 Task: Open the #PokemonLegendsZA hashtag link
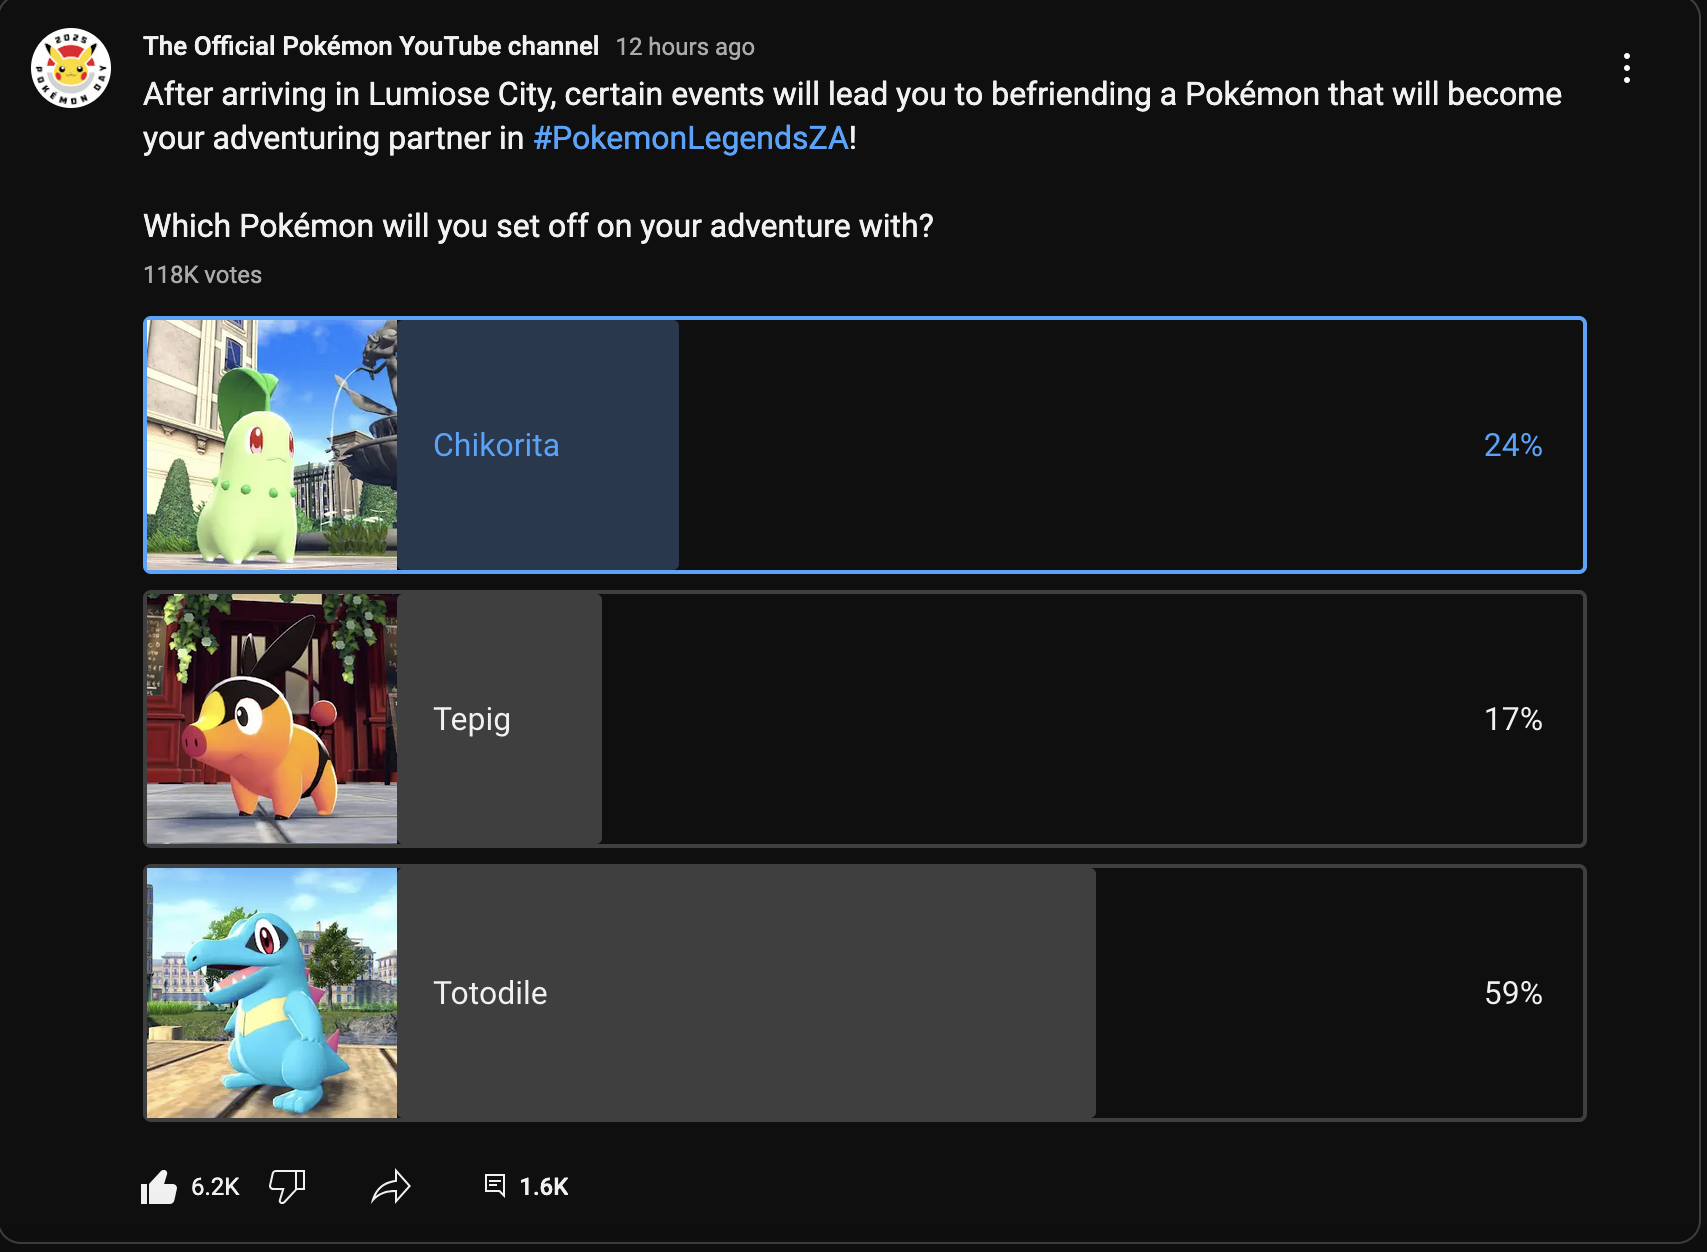coord(691,138)
